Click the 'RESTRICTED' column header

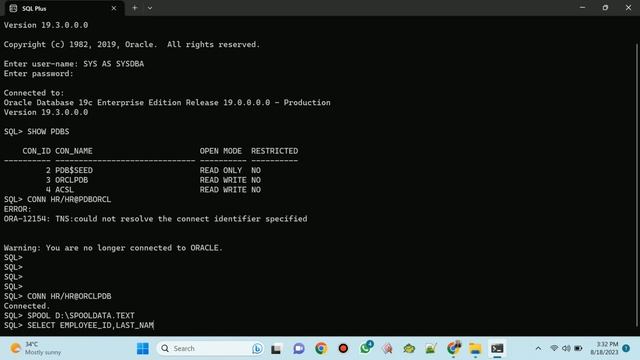tap(274, 151)
